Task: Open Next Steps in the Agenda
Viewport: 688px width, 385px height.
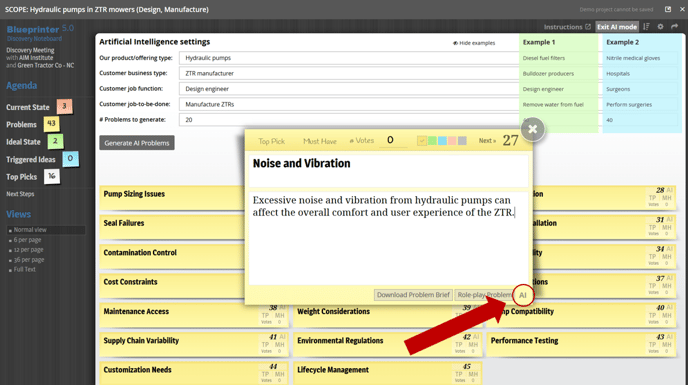Action: 20,194
